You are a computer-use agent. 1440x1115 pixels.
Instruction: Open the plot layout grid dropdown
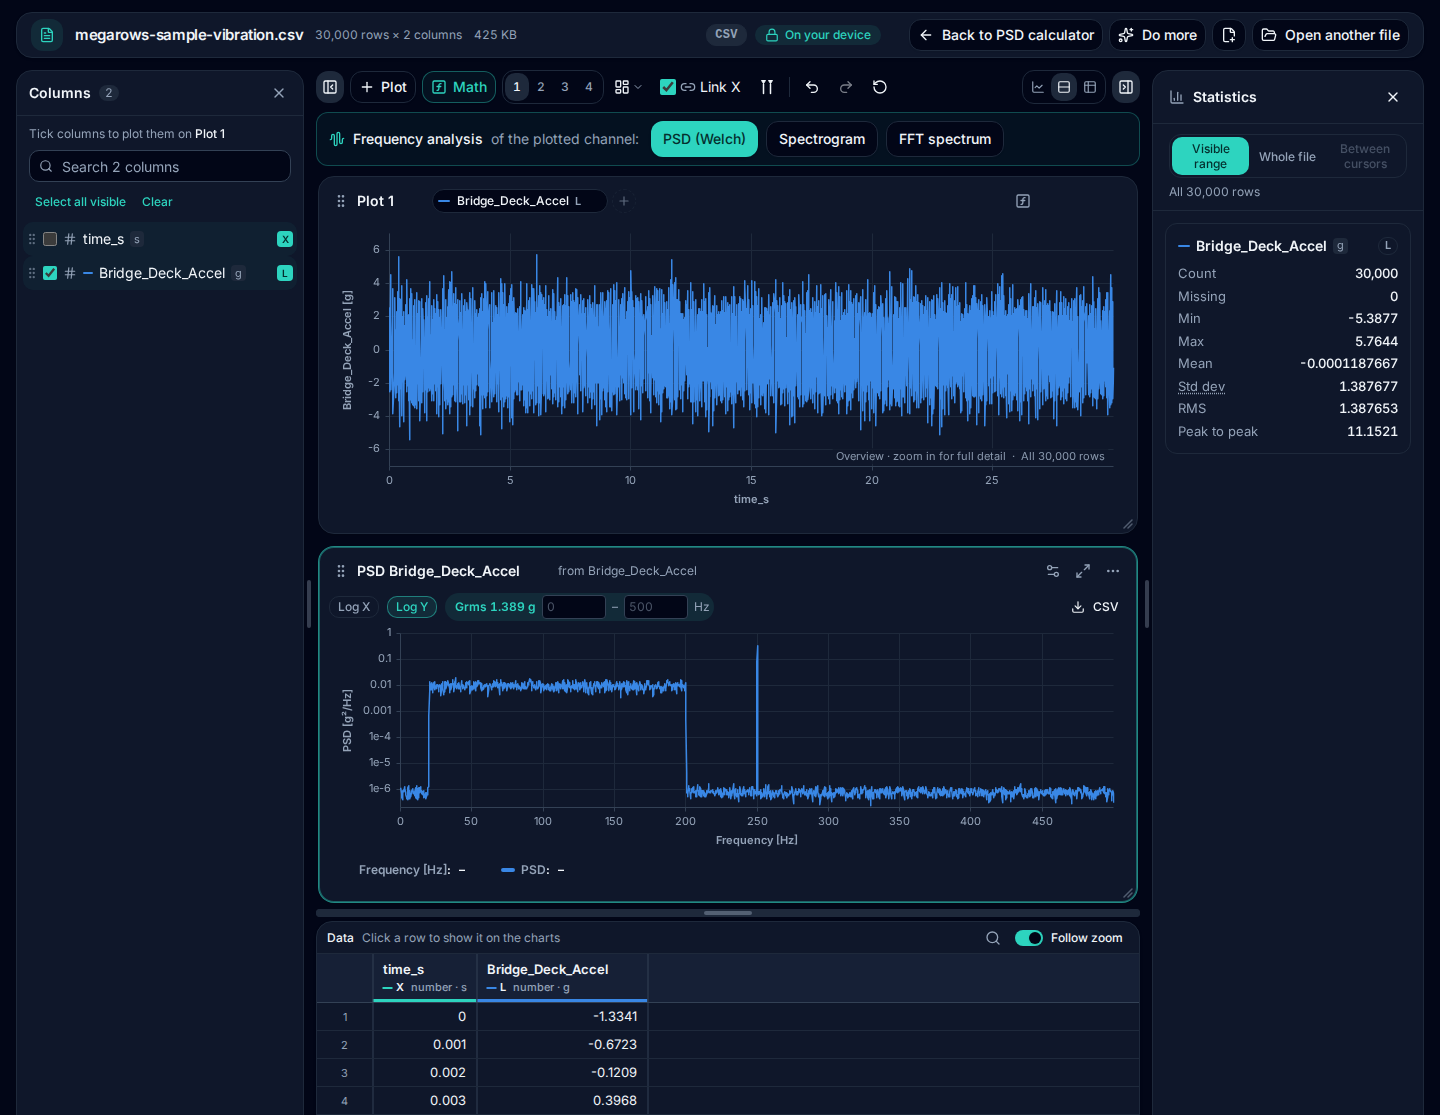click(x=628, y=87)
